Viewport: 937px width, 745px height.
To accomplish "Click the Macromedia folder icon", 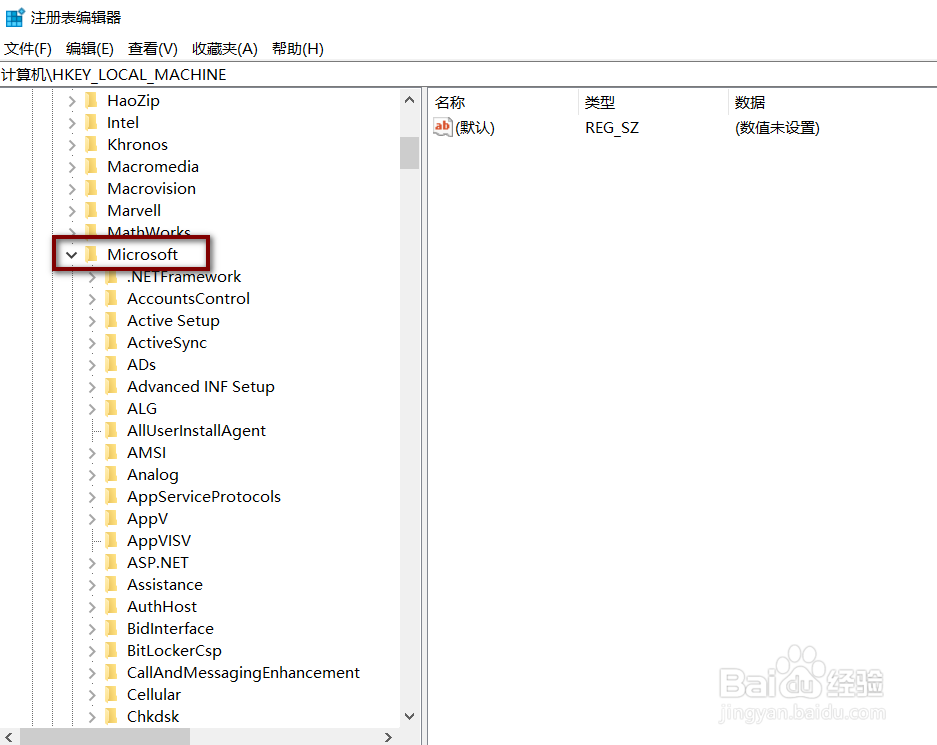I will [x=91, y=167].
